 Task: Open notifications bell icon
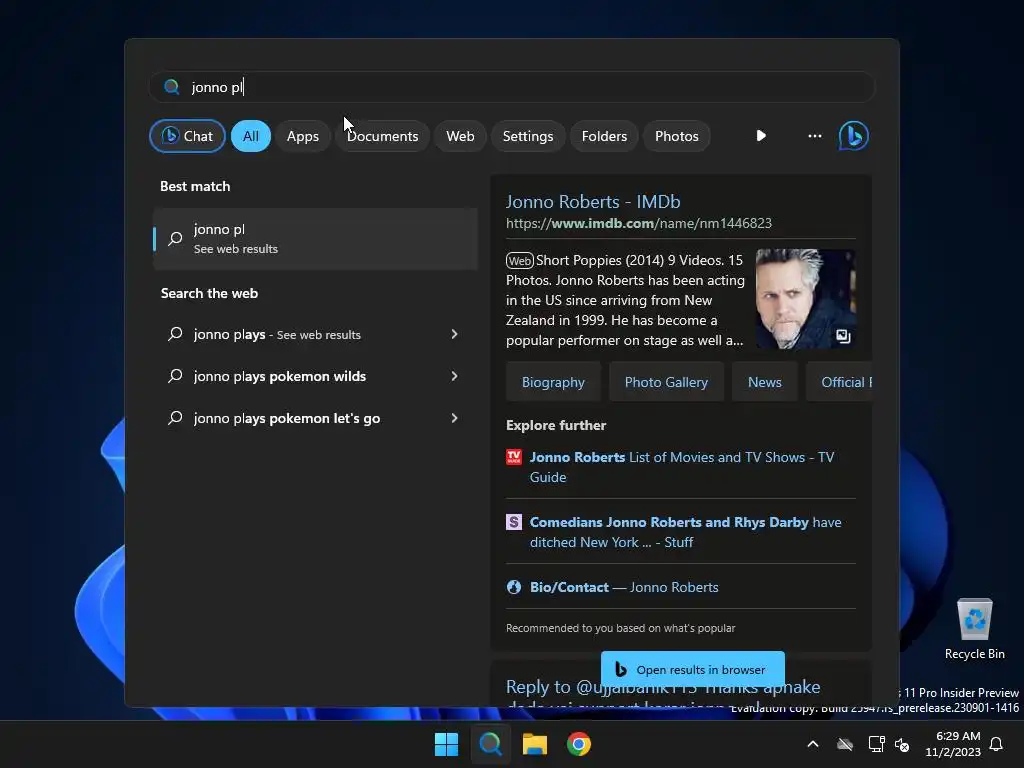click(997, 744)
